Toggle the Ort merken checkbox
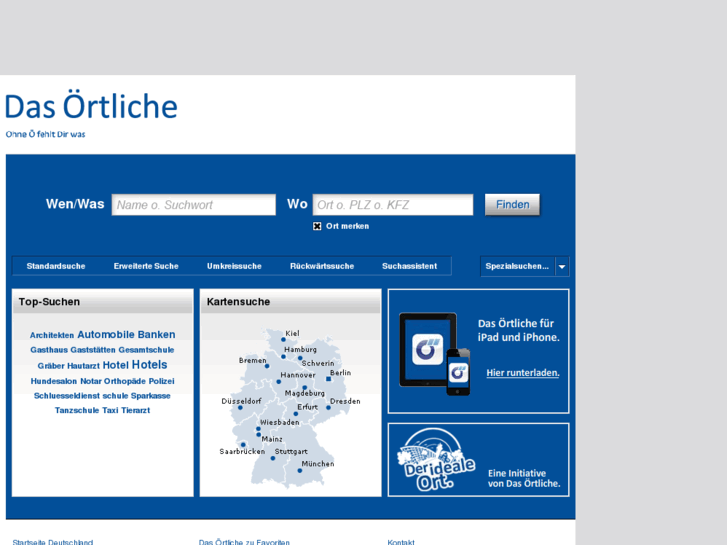 click(317, 226)
